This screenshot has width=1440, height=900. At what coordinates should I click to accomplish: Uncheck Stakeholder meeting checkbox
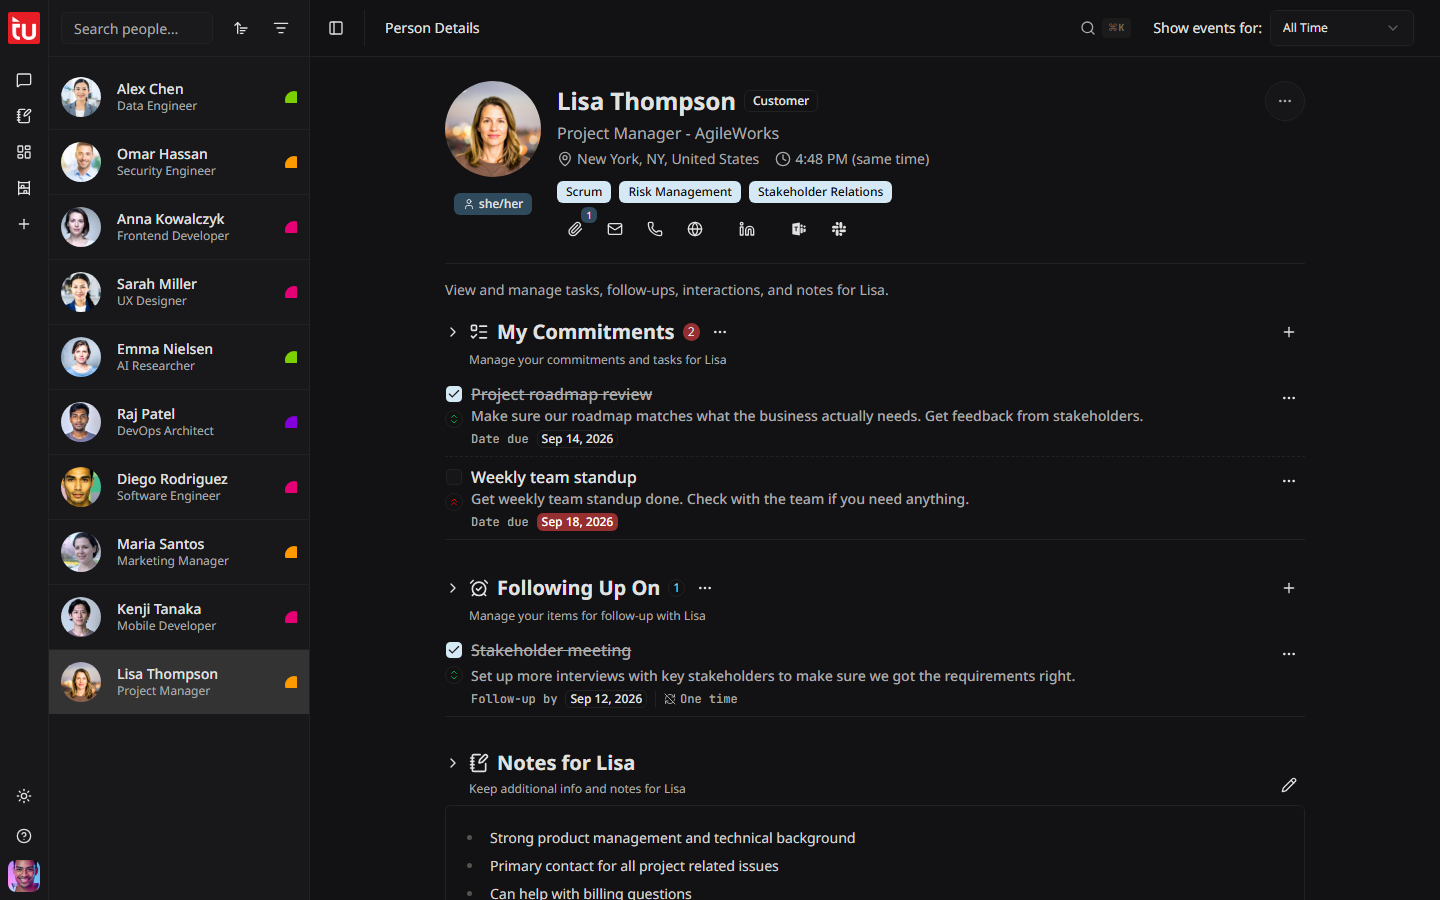[454, 650]
